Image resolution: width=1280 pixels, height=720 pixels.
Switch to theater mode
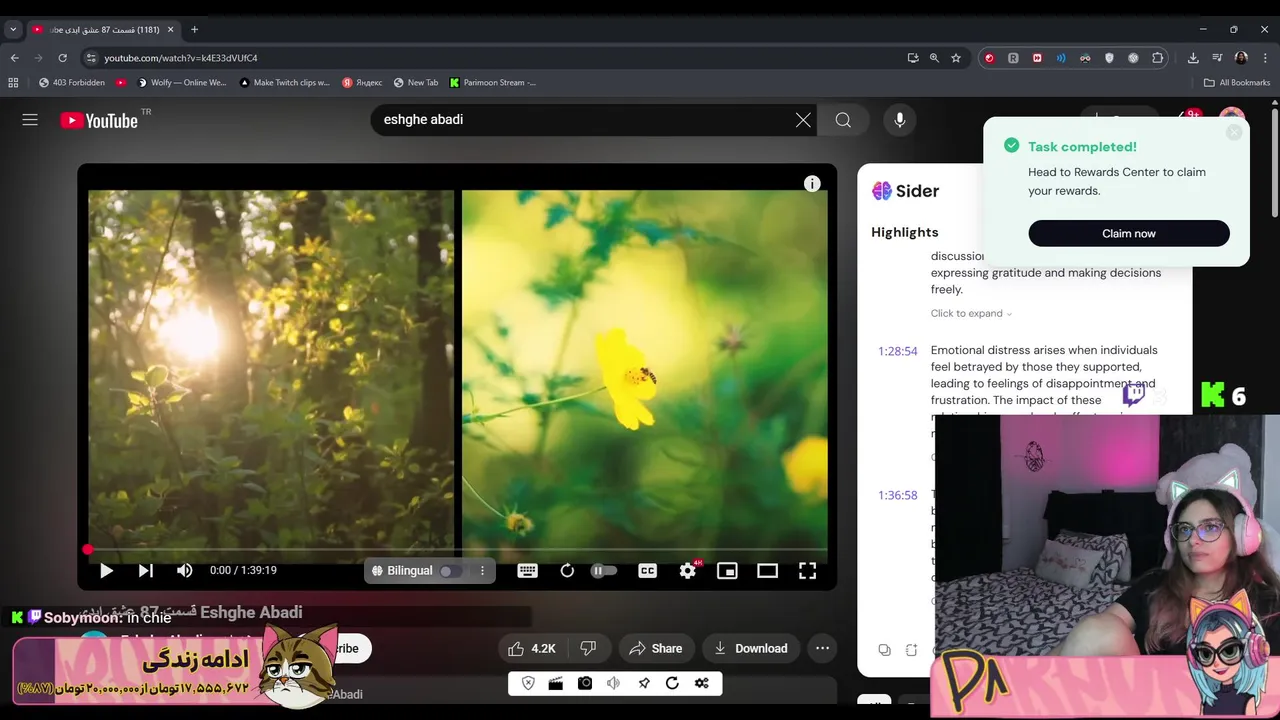point(767,571)
